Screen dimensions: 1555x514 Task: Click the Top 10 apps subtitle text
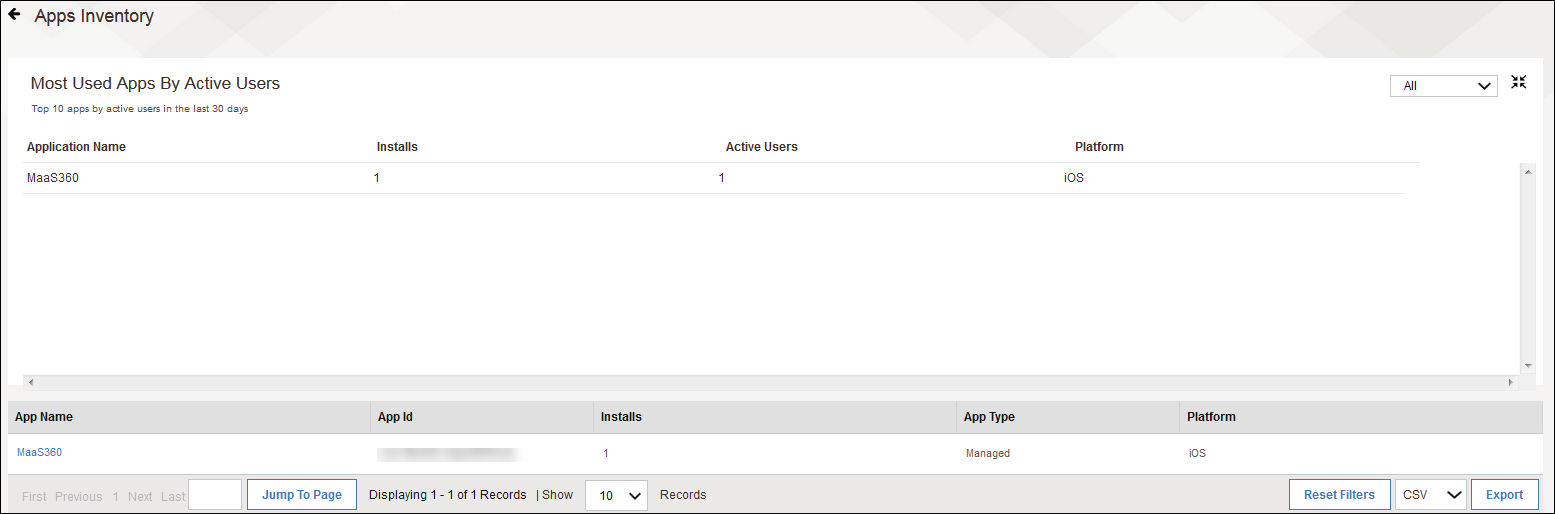[x=140, y=109]
